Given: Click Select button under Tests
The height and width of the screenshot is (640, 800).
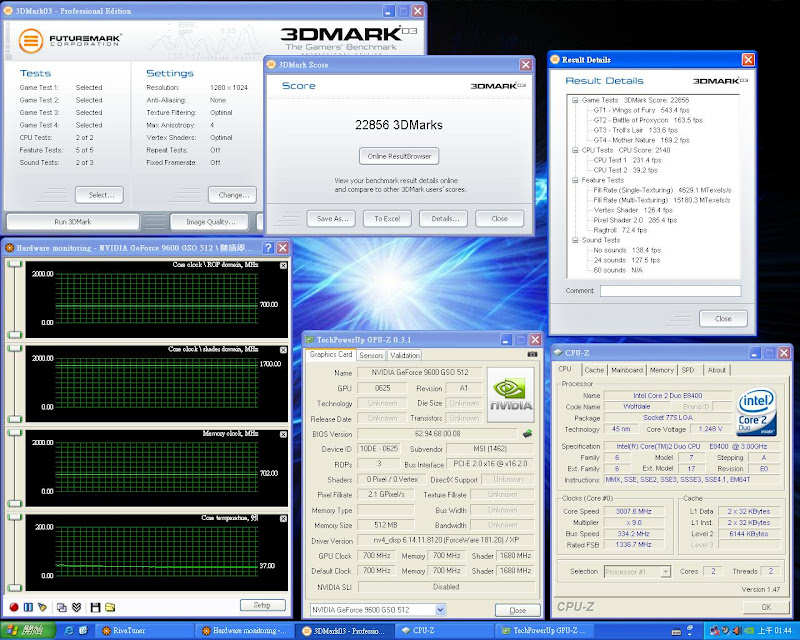Looking at the screenshot, I should (99, 195).
